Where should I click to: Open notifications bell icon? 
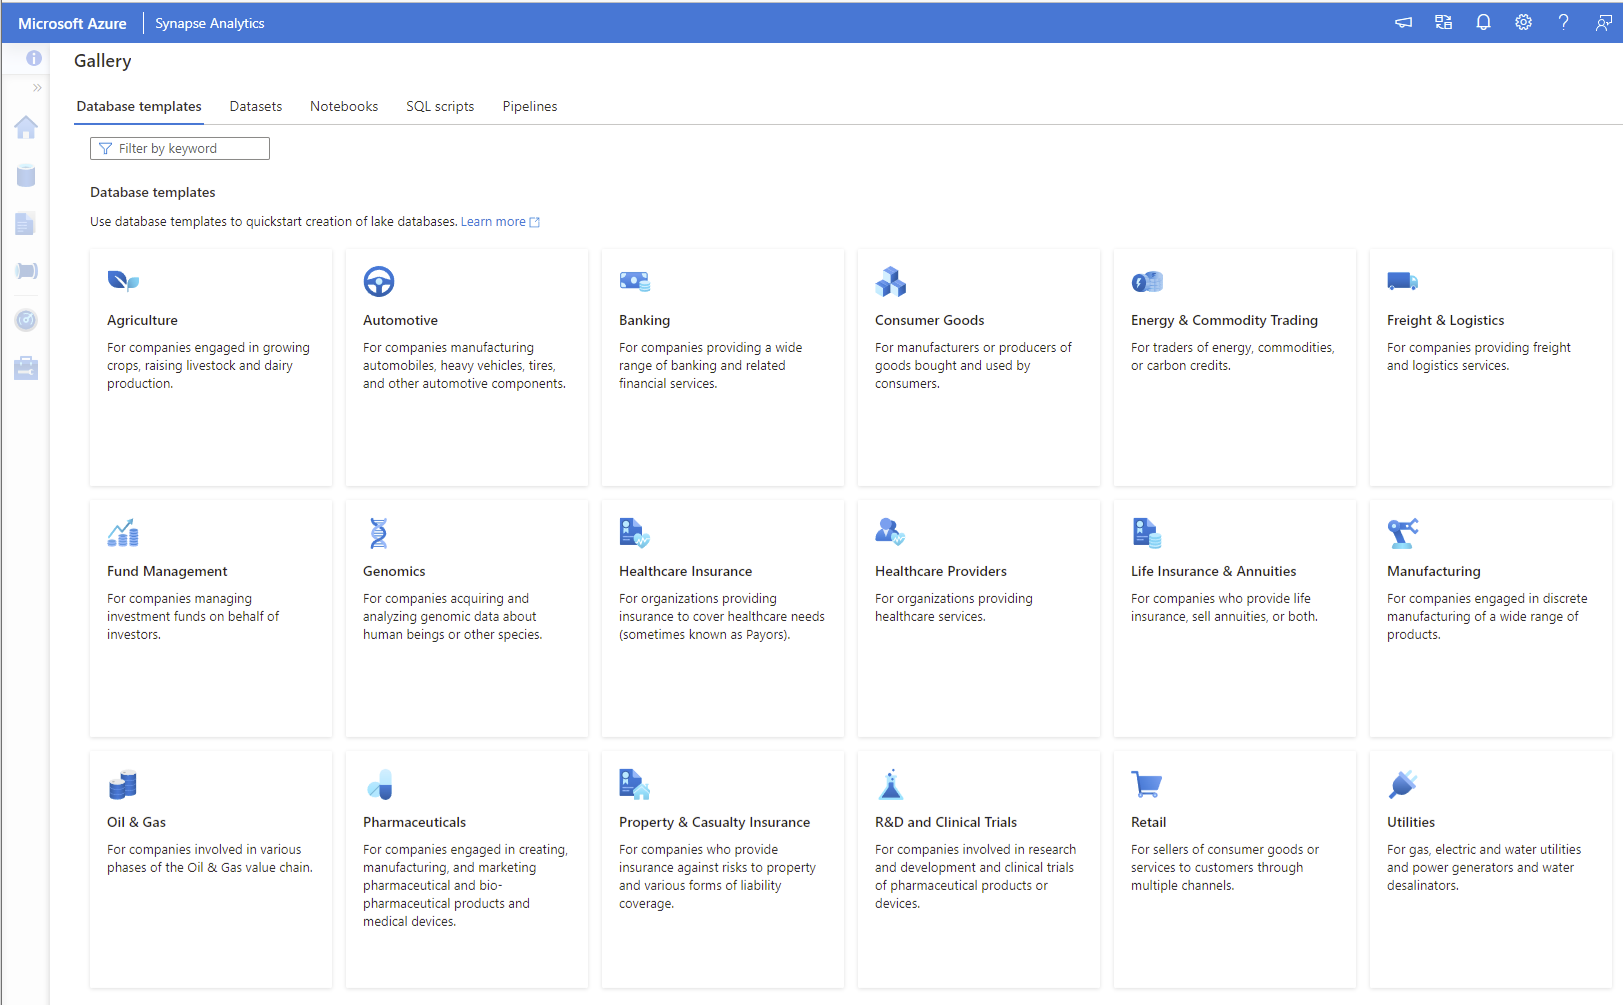pos(1483,22)
